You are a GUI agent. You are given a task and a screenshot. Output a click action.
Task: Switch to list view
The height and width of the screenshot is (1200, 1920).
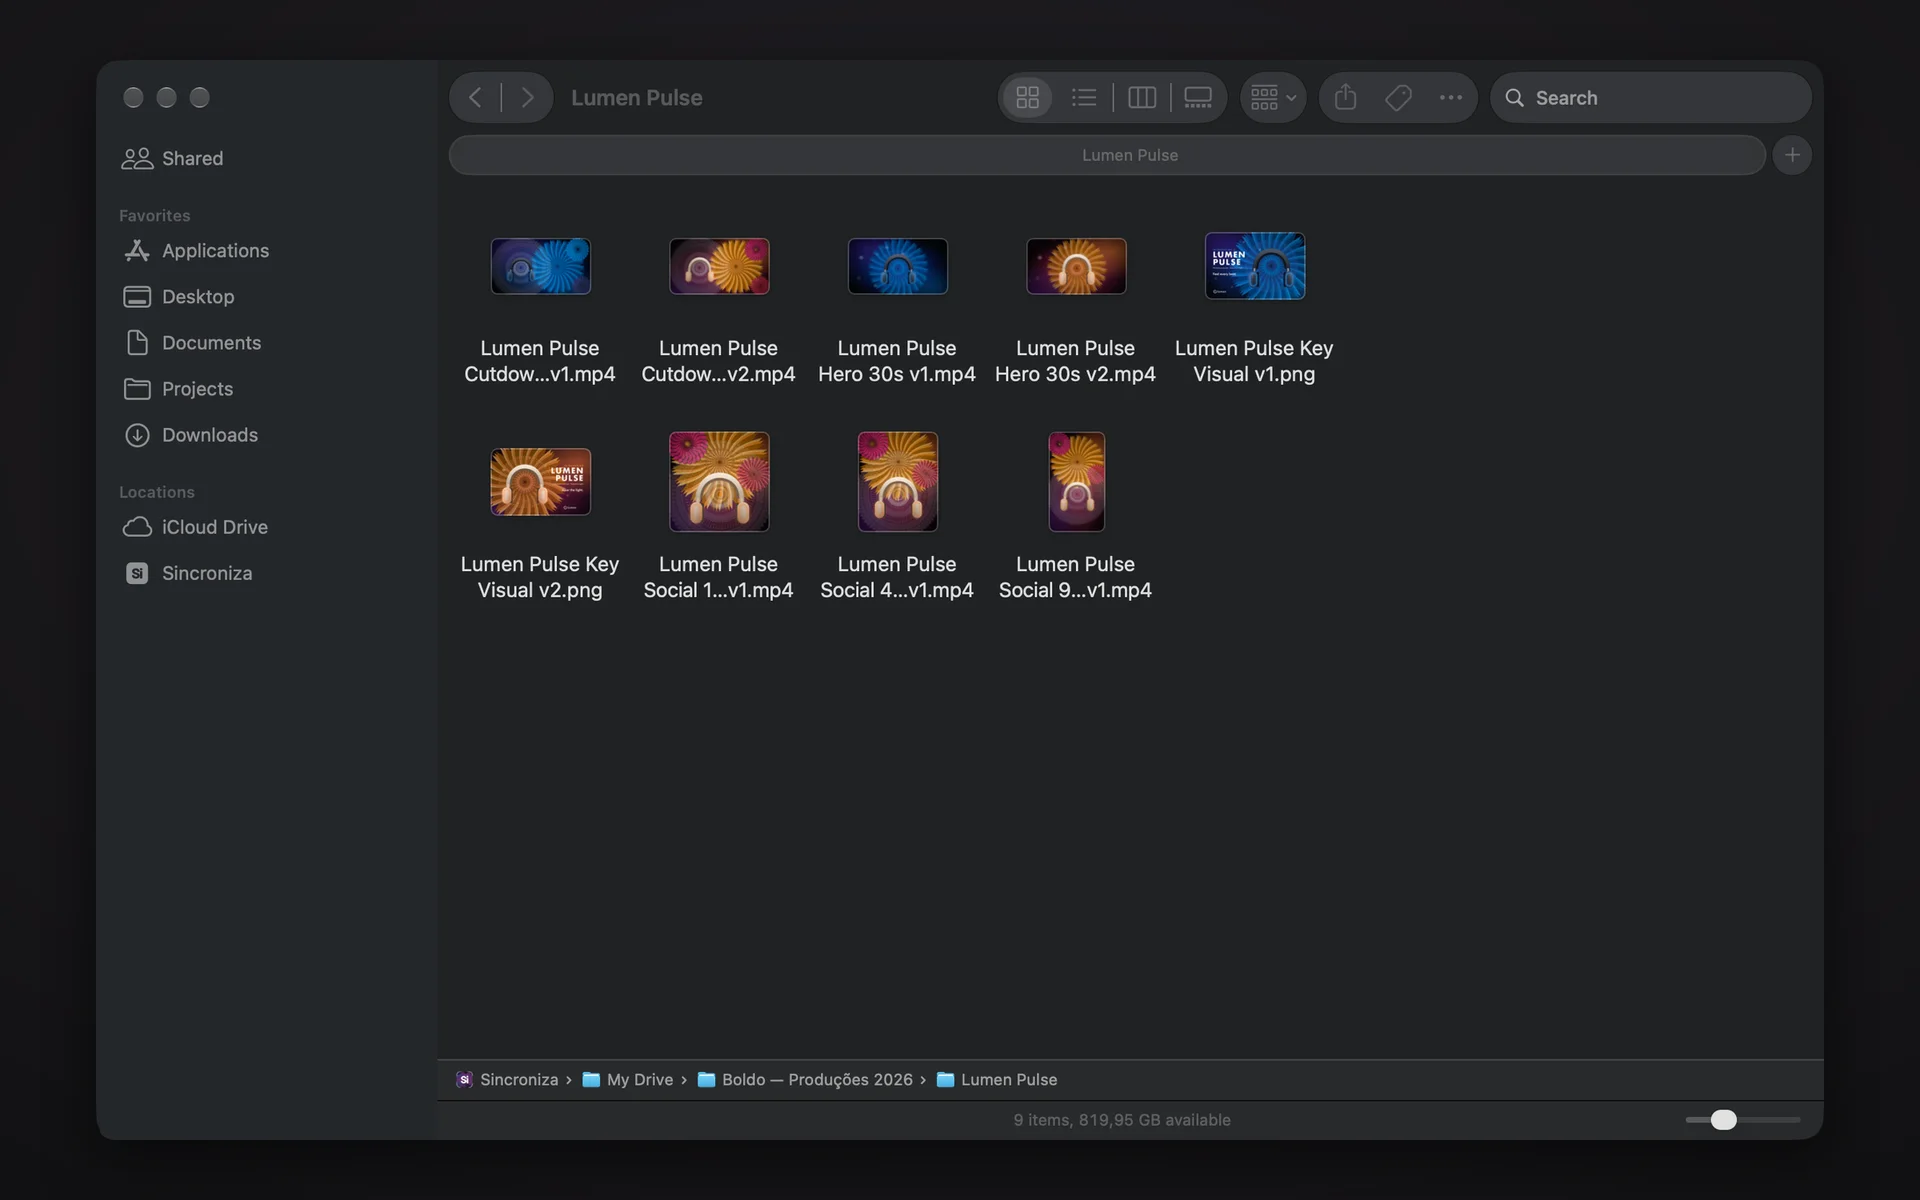1084,97
